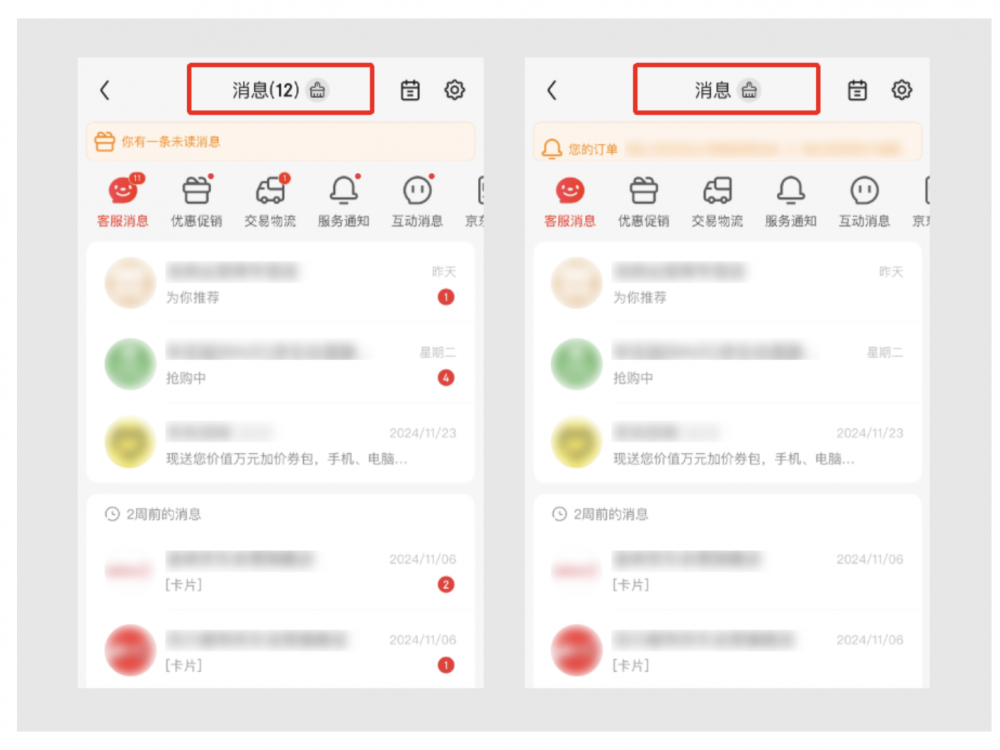
Task: Select 交易物流 tab on right screen
Action: tap(717, 201)
